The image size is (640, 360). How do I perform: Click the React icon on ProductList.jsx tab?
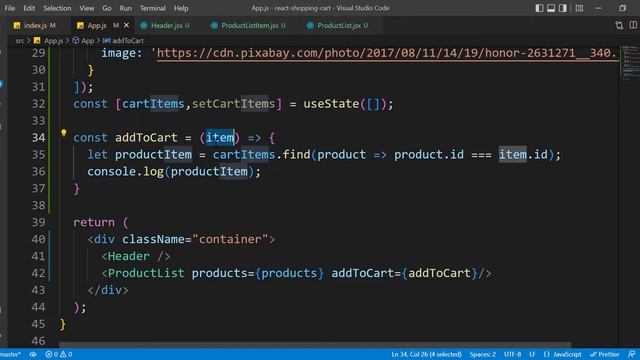[x=310, y=26]
